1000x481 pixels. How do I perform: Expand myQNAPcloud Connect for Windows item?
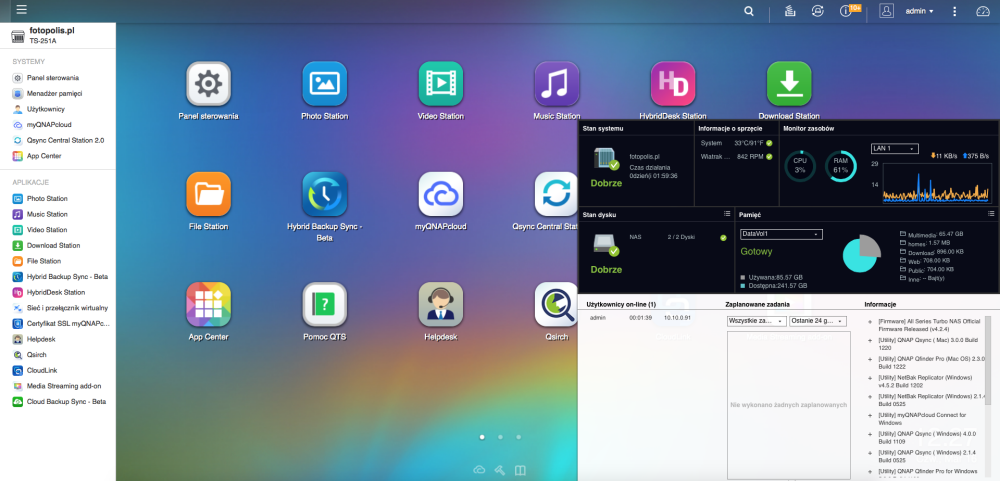(870, 415)
